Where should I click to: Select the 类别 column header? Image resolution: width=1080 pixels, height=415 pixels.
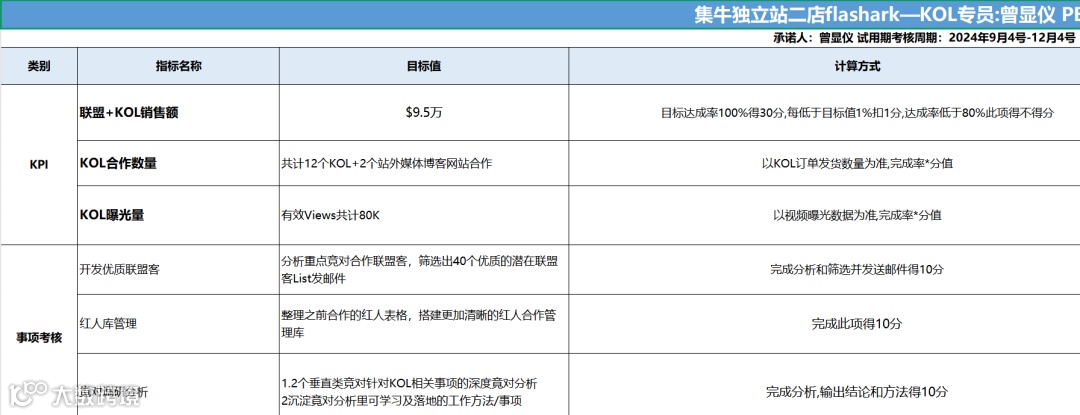point(39,66)
